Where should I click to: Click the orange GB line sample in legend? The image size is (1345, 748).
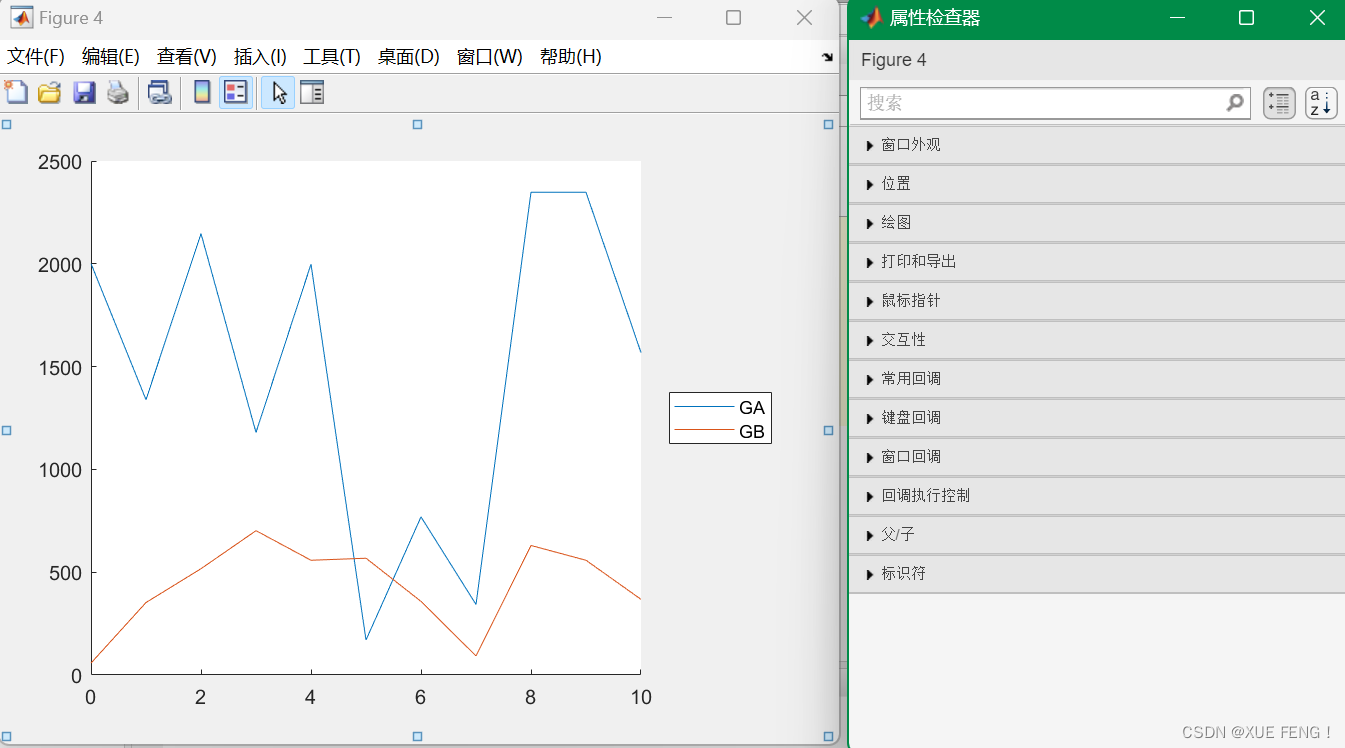pyautogui.click(x=704, y=430)
